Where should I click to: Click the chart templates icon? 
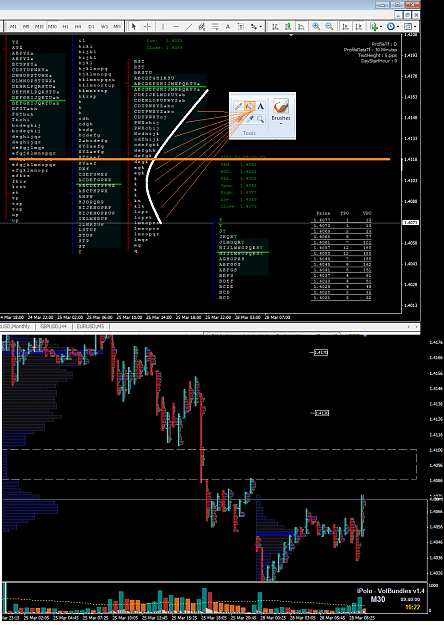408,26
